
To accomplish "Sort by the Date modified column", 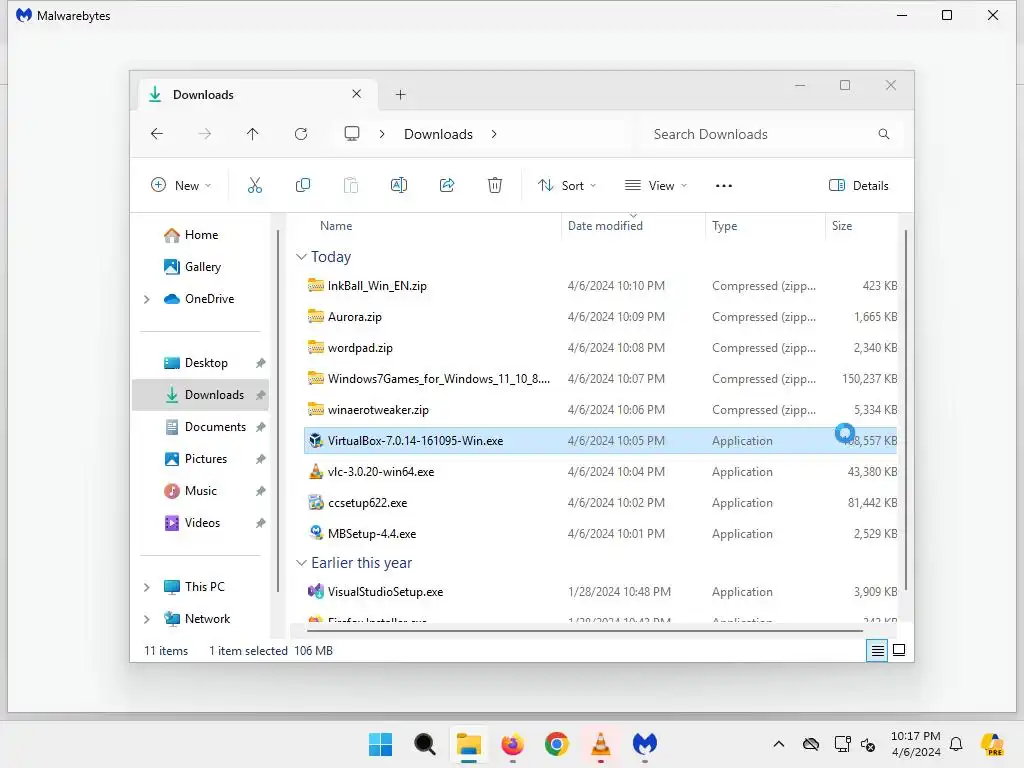I will 605,226.
